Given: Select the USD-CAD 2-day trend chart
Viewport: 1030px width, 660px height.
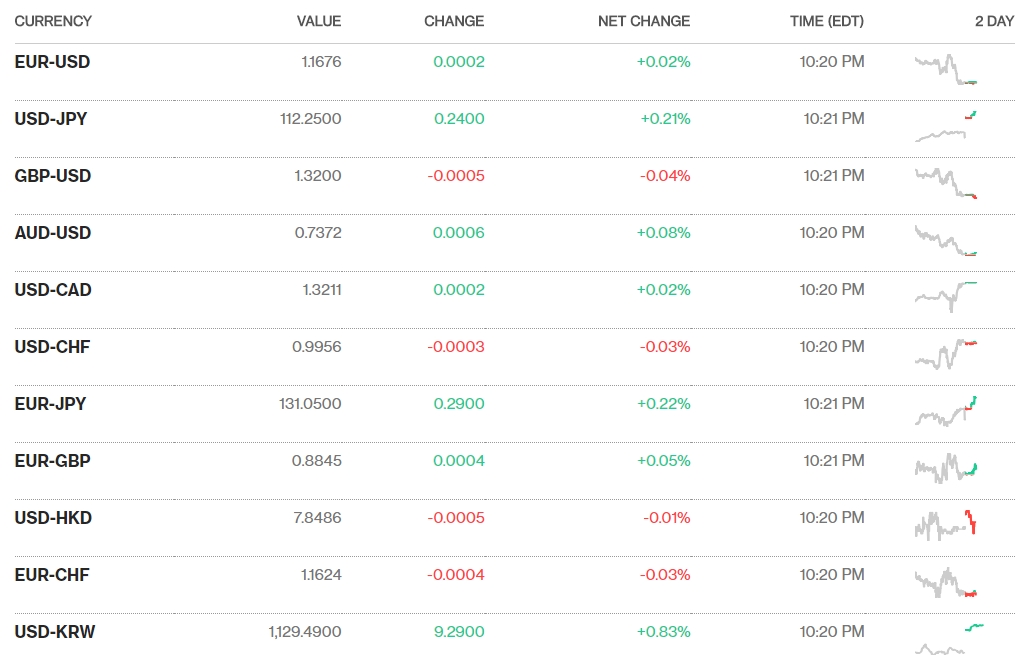Looking at the screenshot, I should pos(946,296).
